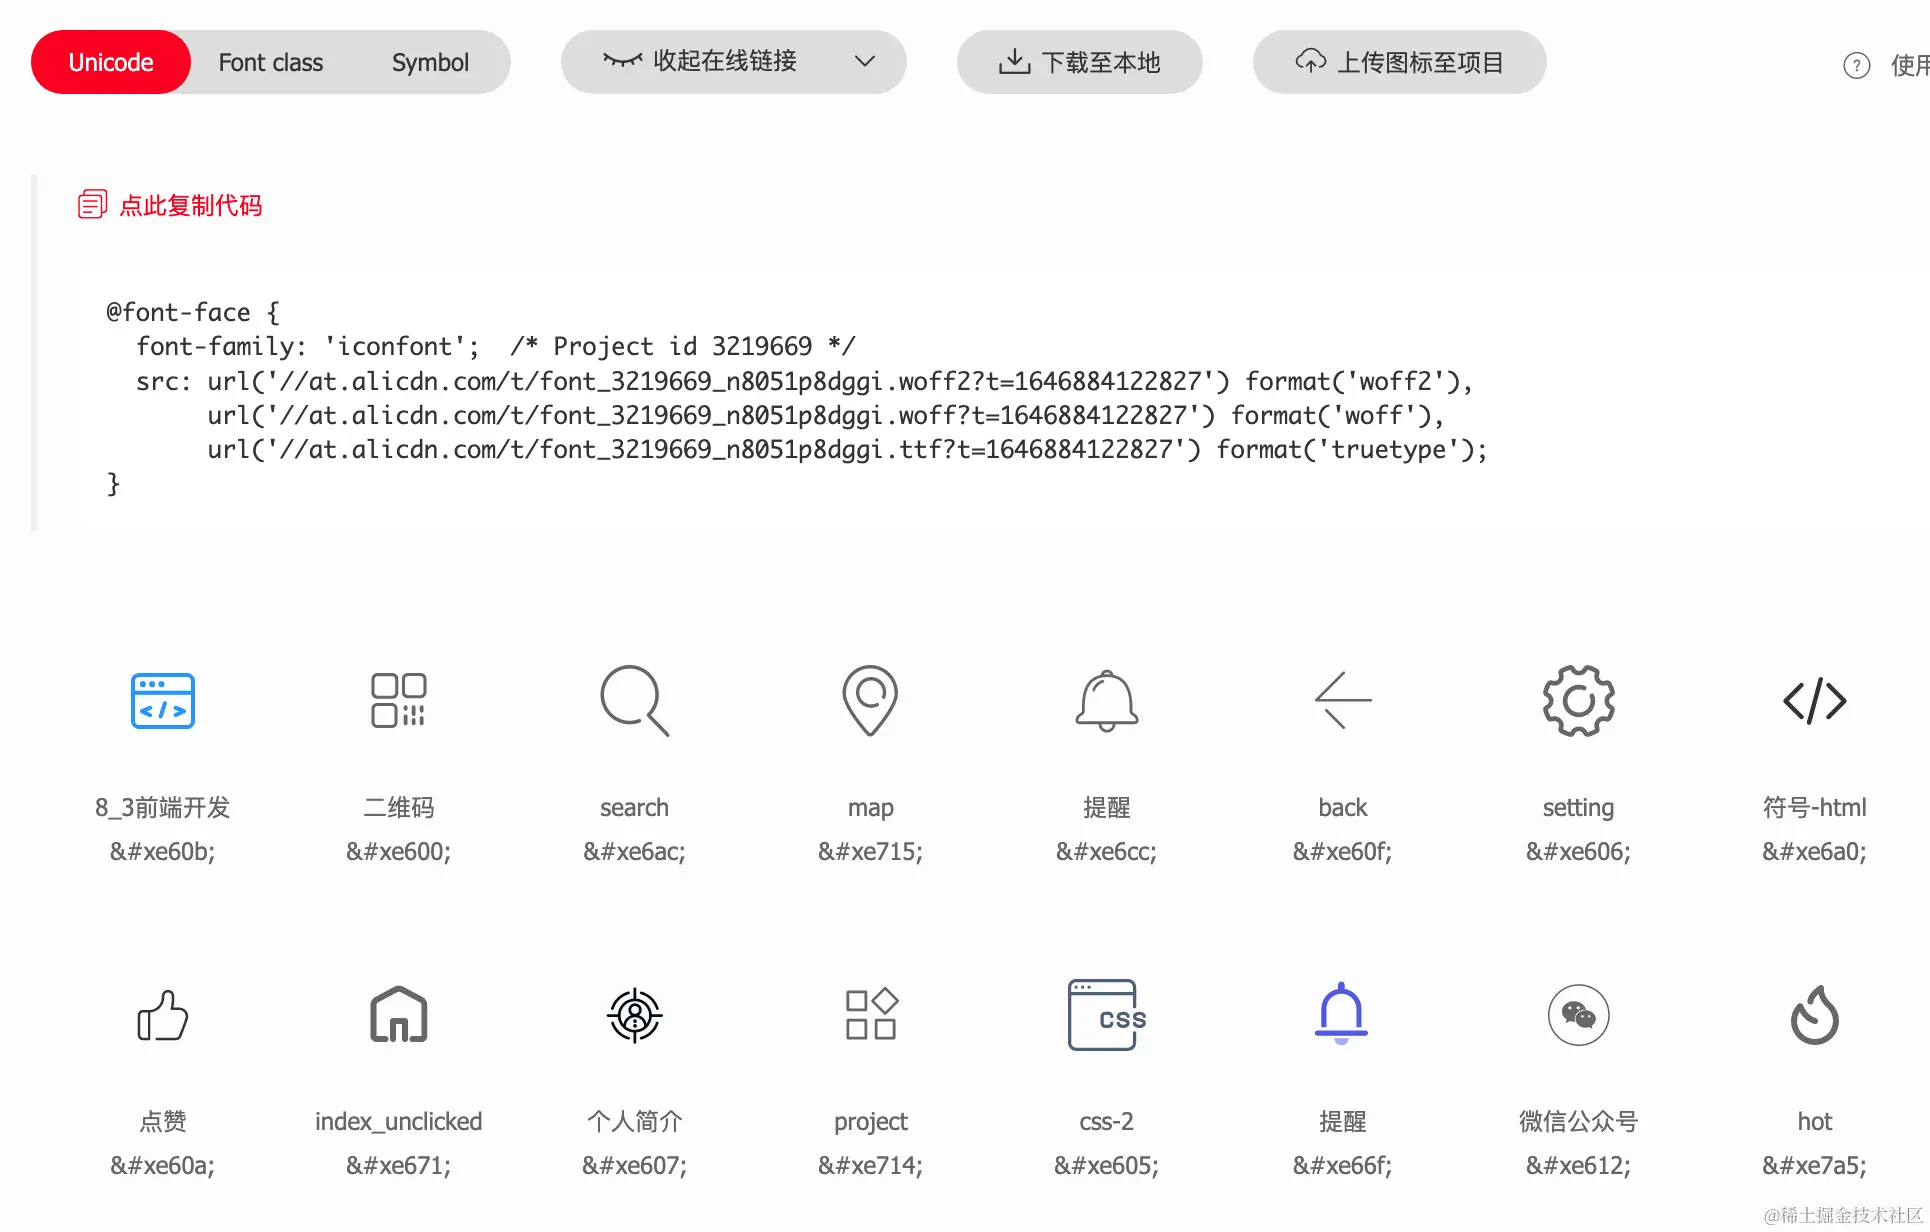This screenshot has width=1930, height=1232.
Task: Select the map pin icon
Action: click(x=870, y=700)
